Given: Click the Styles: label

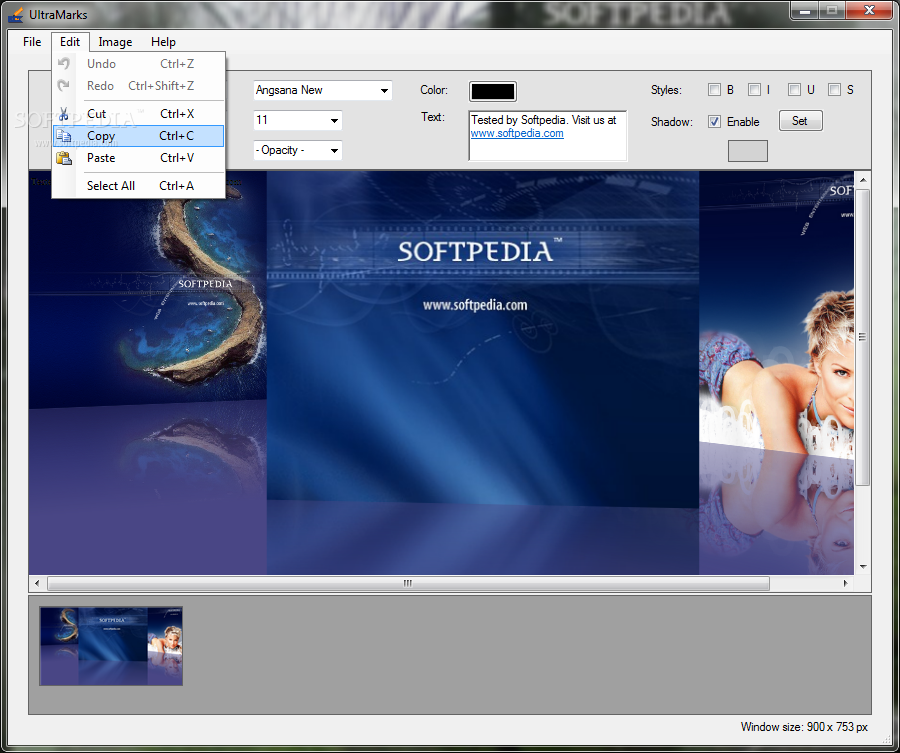Looking at the screenshot, I should (666, 90).
